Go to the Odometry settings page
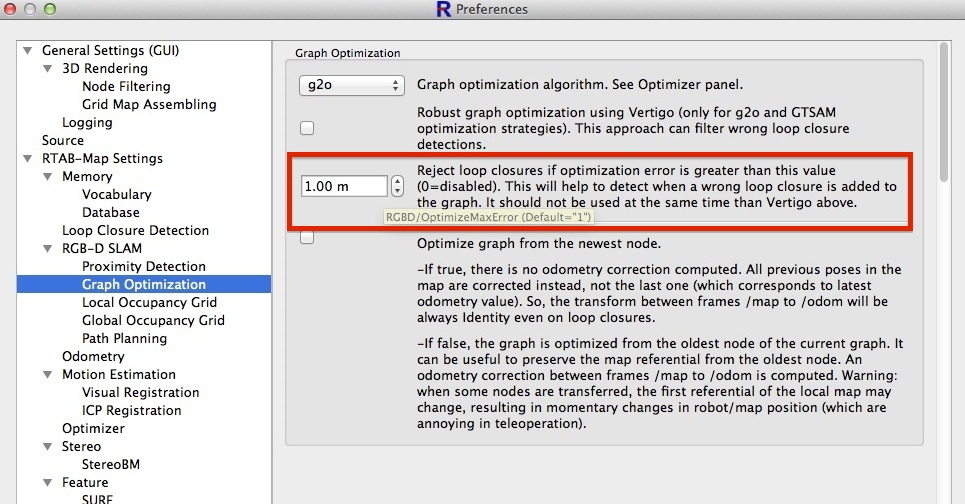 93,356
